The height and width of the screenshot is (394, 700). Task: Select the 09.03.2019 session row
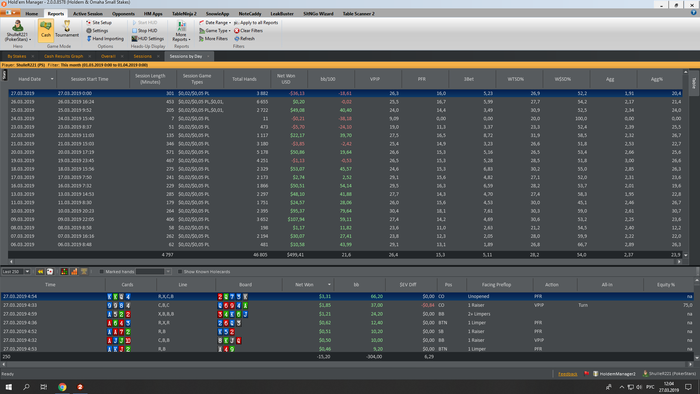[x=345, y=219]
